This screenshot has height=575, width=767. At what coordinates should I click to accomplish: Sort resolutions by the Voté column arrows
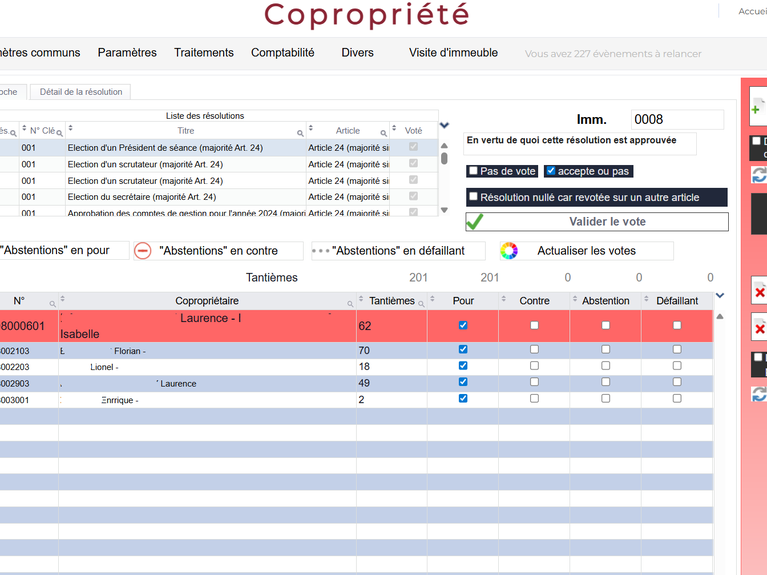coord(394,128)
